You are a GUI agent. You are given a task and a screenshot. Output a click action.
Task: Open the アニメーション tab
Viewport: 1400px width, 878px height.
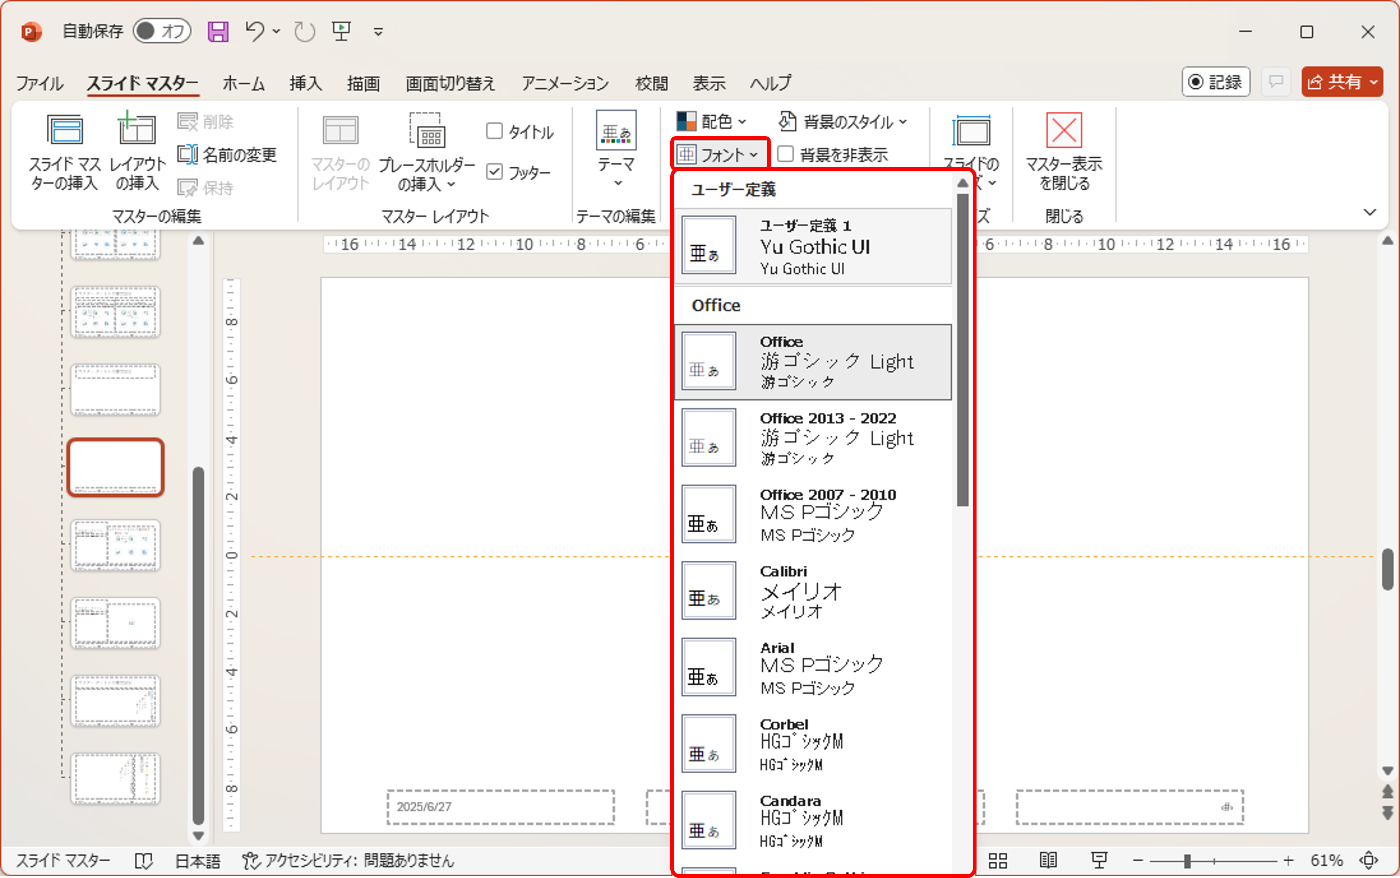click(565, 83)
